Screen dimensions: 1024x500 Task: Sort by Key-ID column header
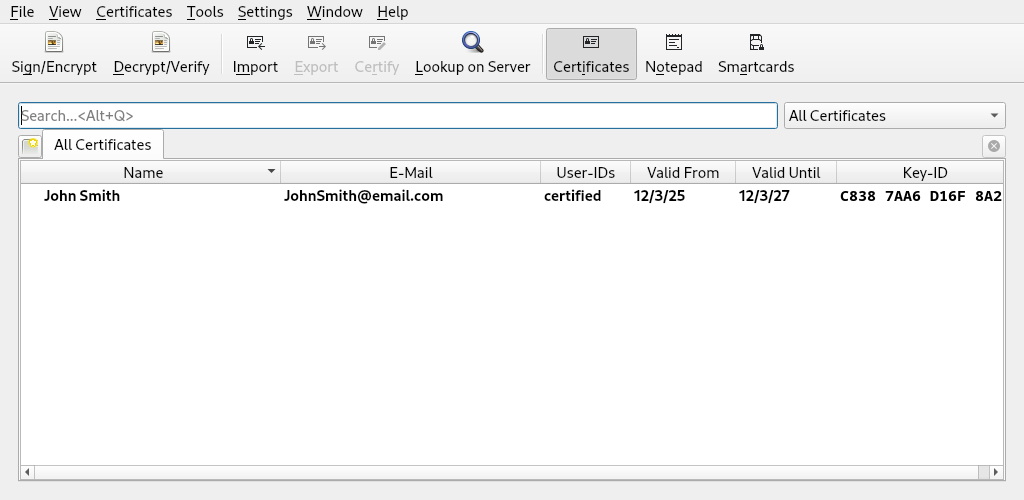tap(920, 173)
